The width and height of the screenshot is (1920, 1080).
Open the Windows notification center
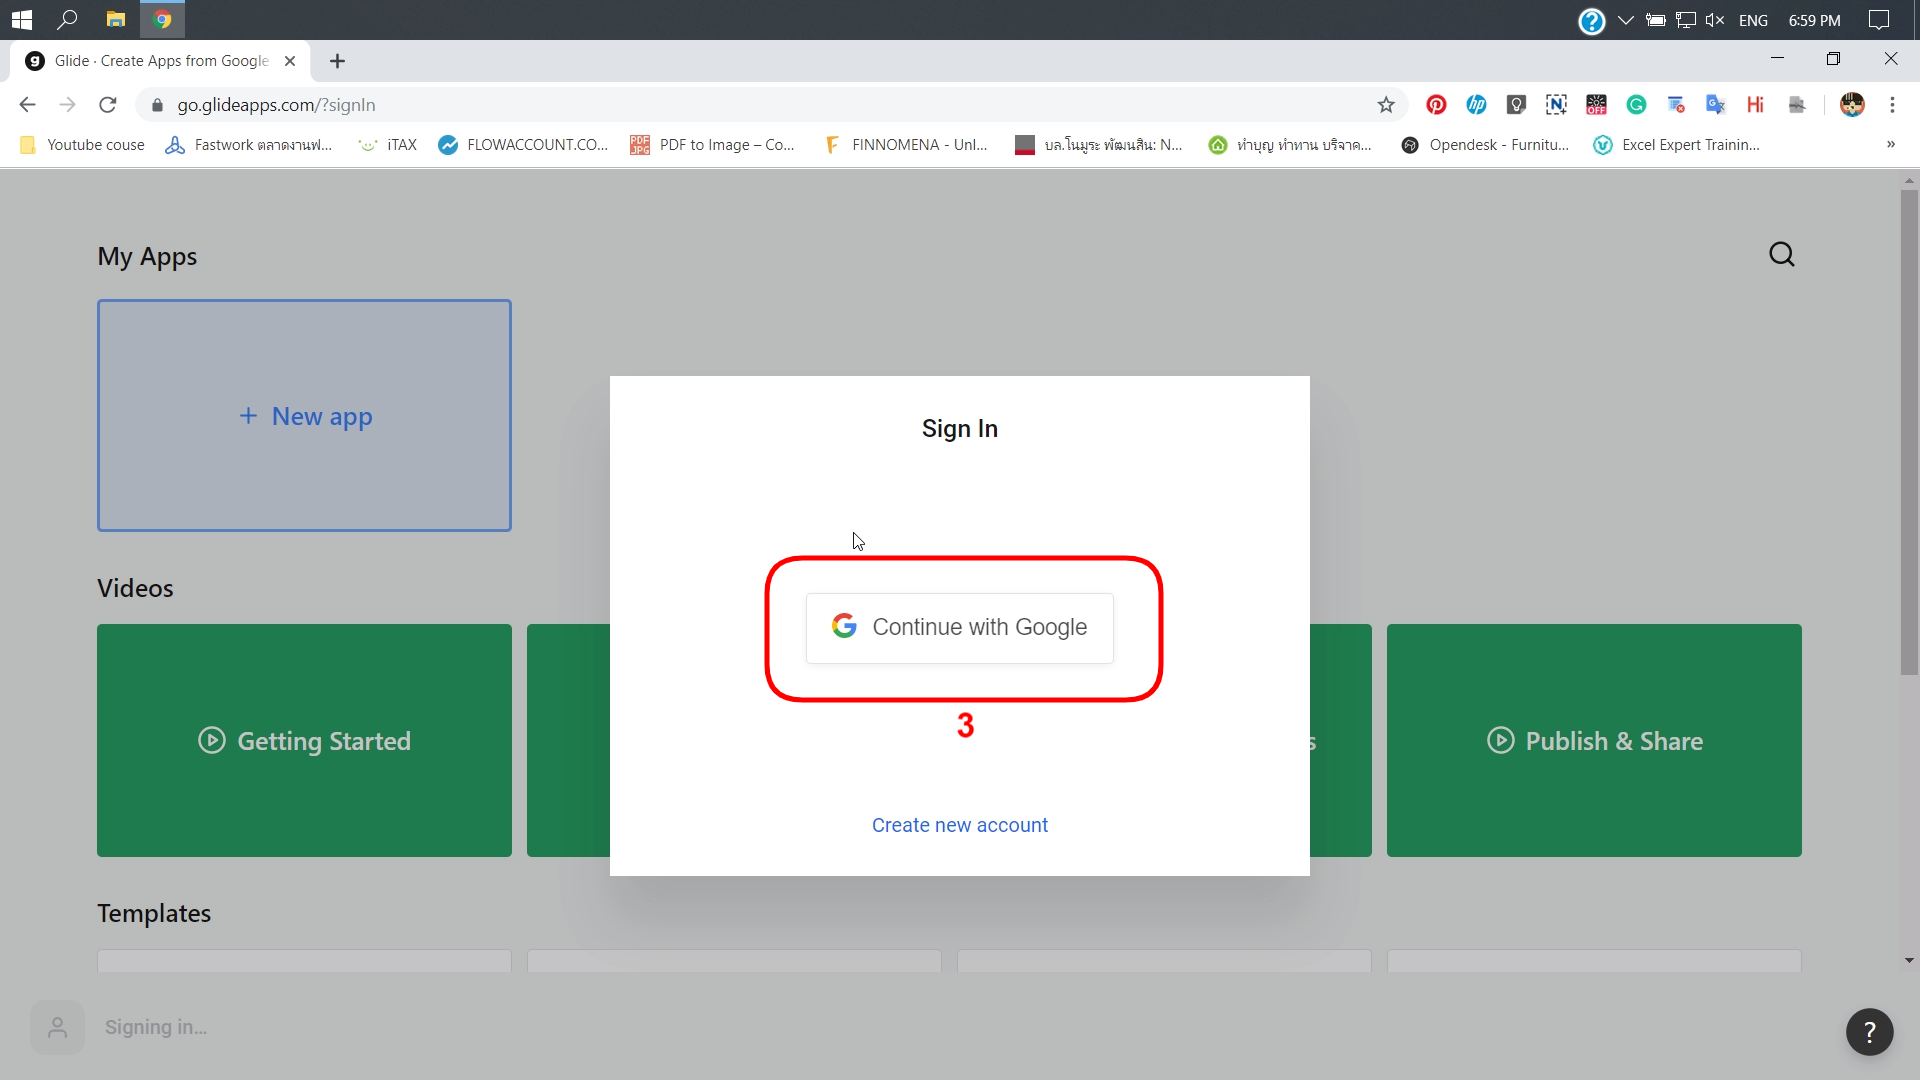[1879, 20]
